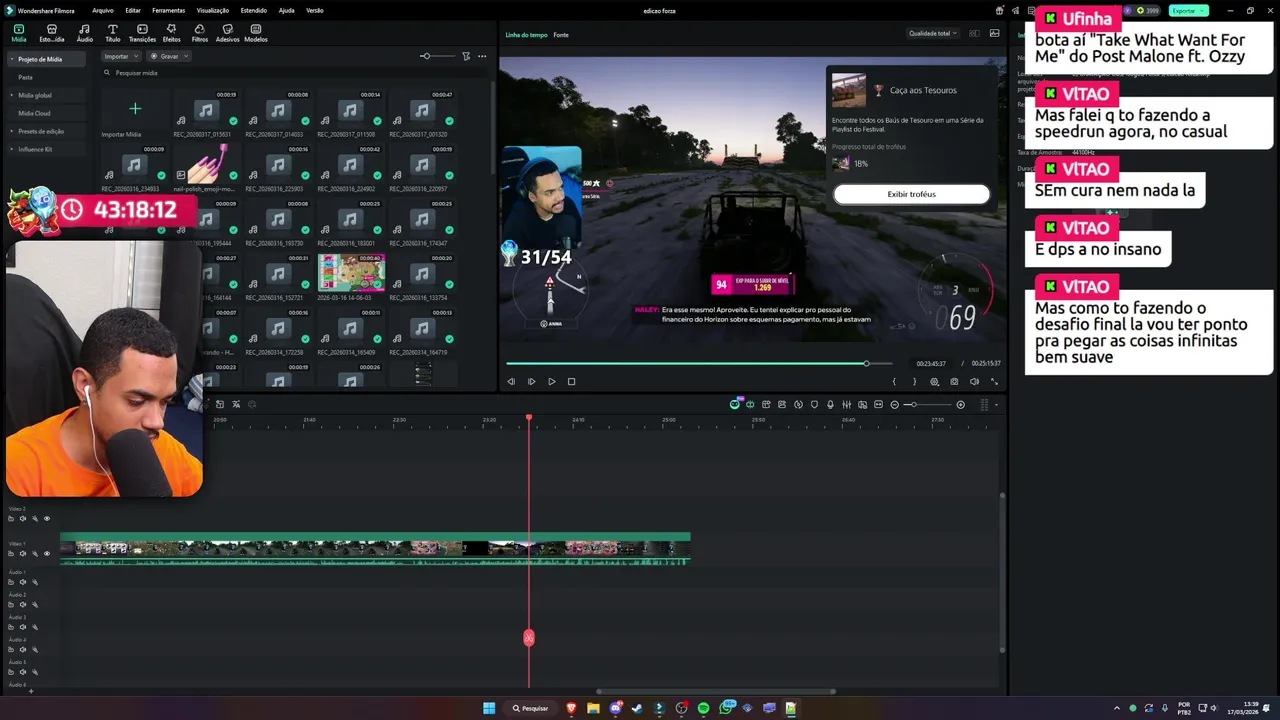Screen dimensions: 1280x720
Task: Open the Estoque de mídia (stock) panel
Action: [x=51, y=33]
